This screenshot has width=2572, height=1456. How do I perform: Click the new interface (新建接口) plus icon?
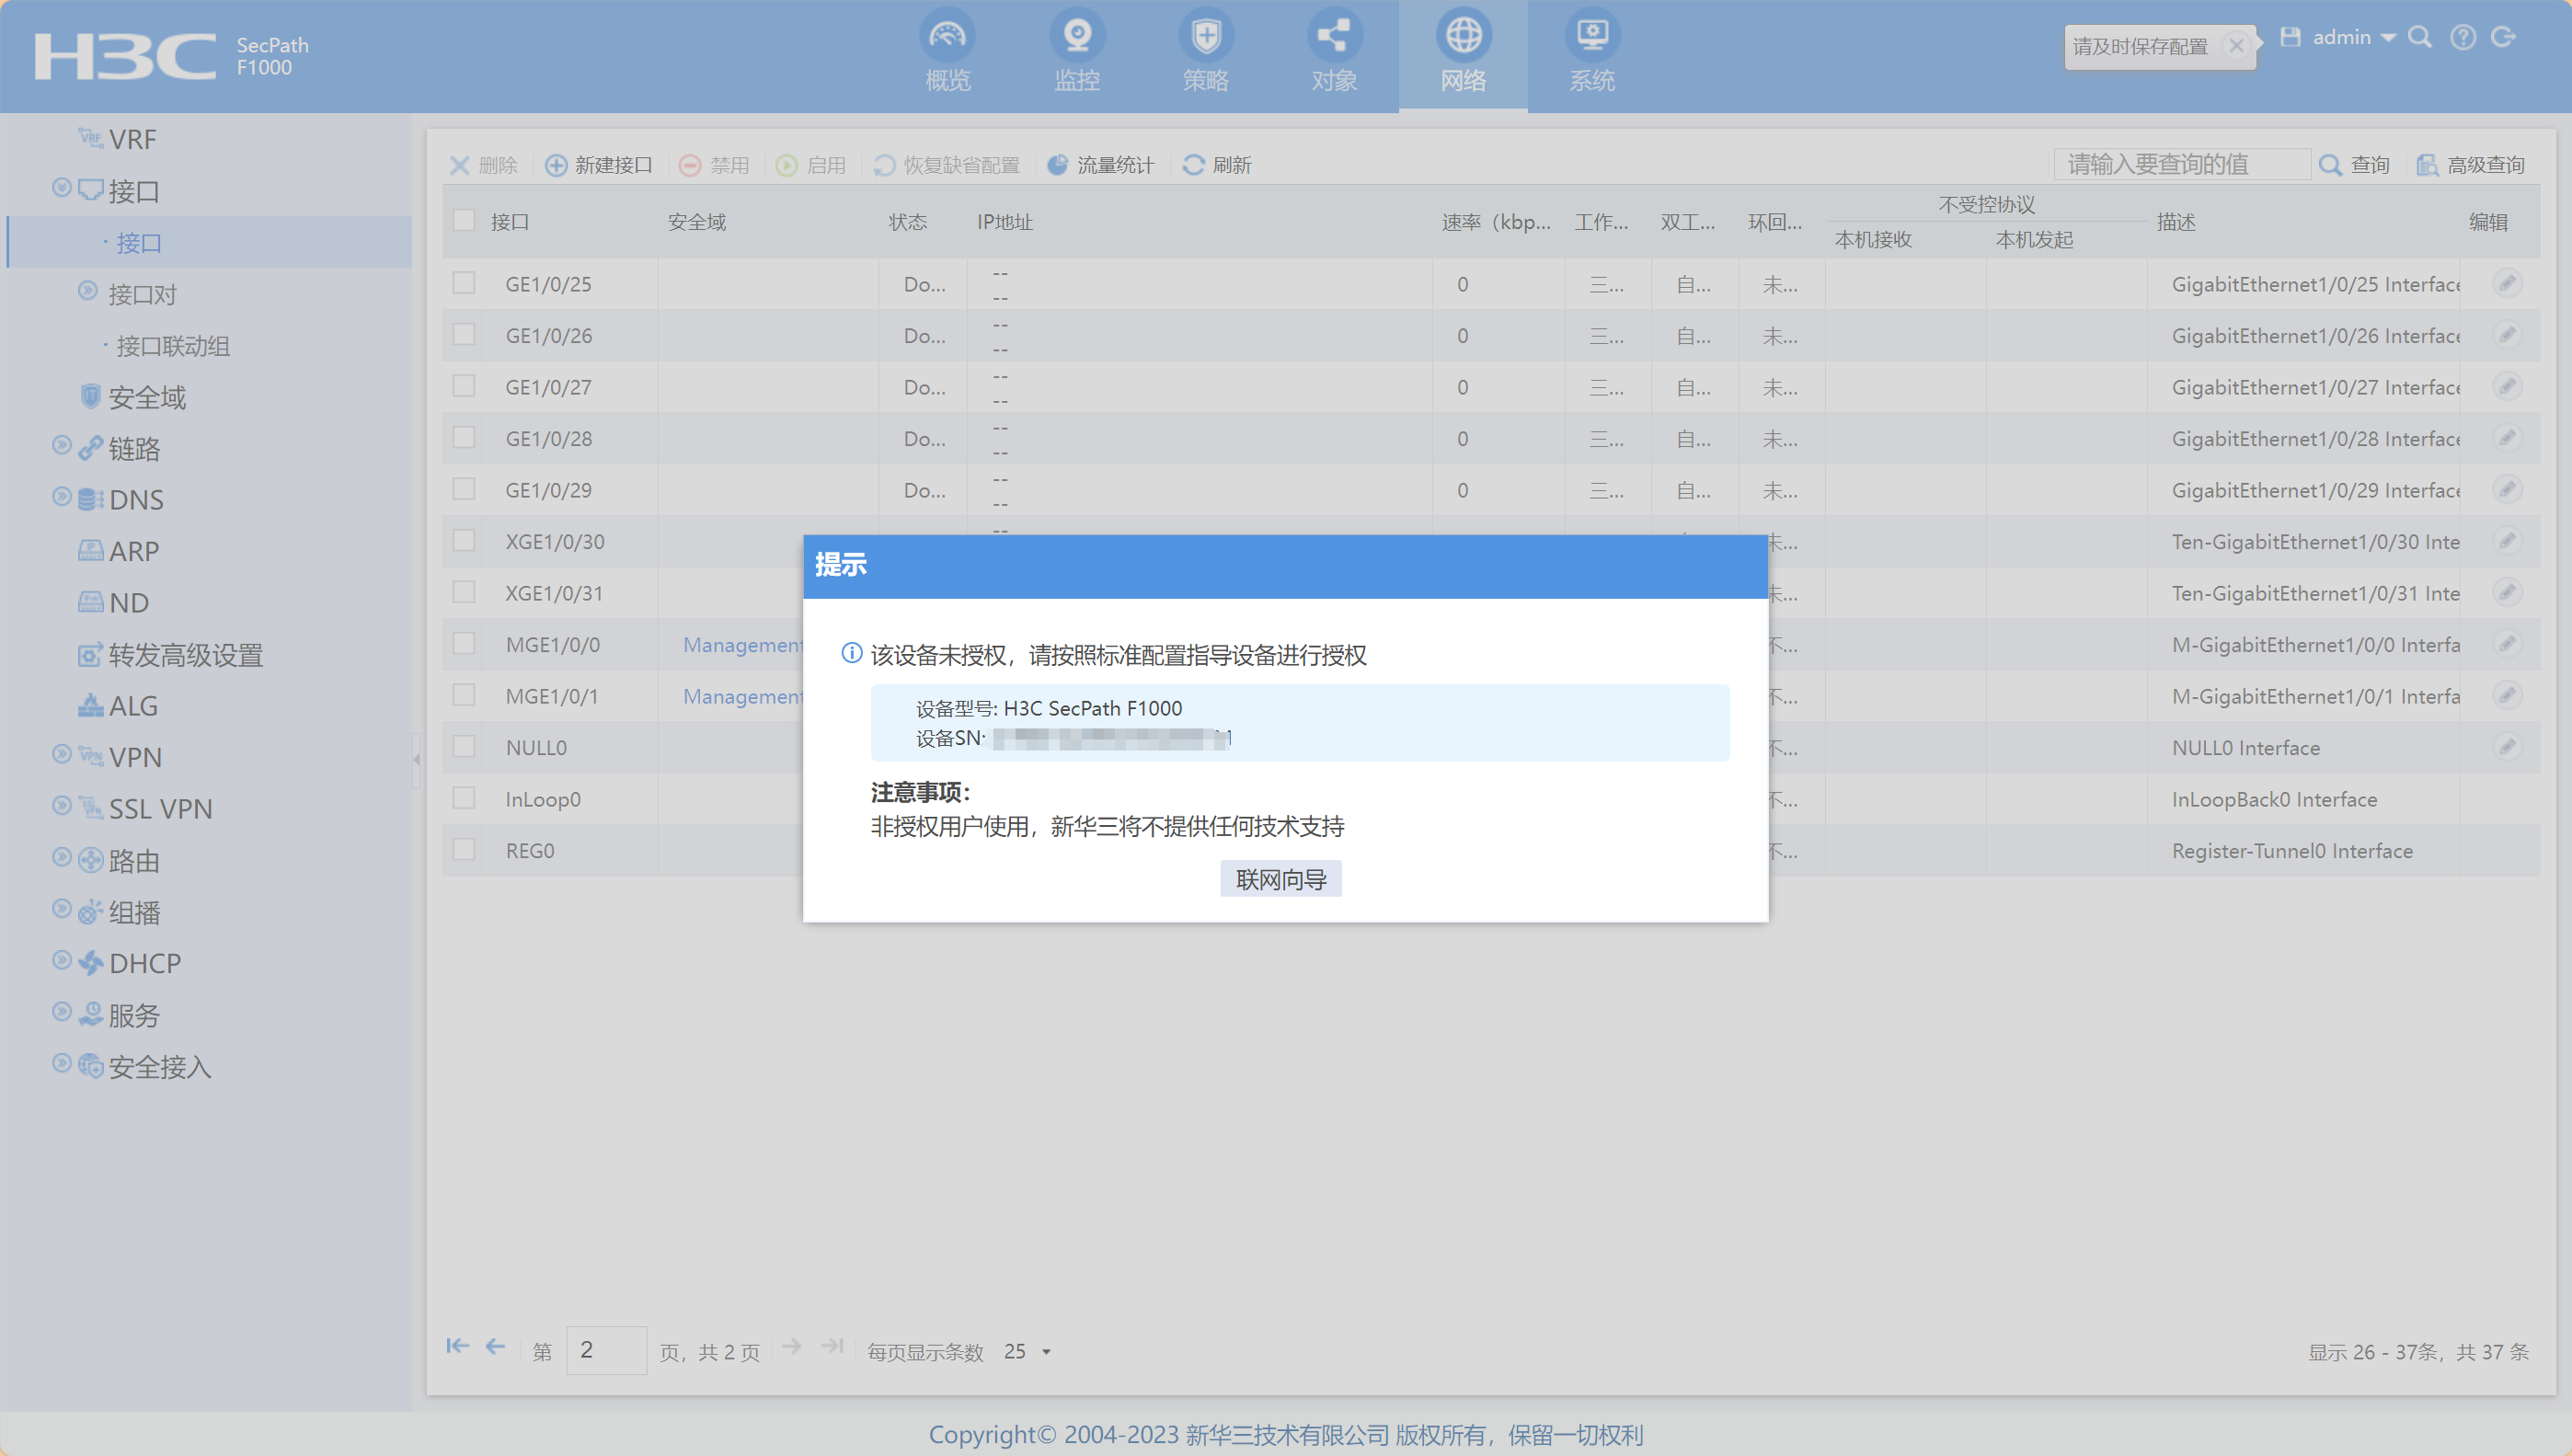(556, 165)
